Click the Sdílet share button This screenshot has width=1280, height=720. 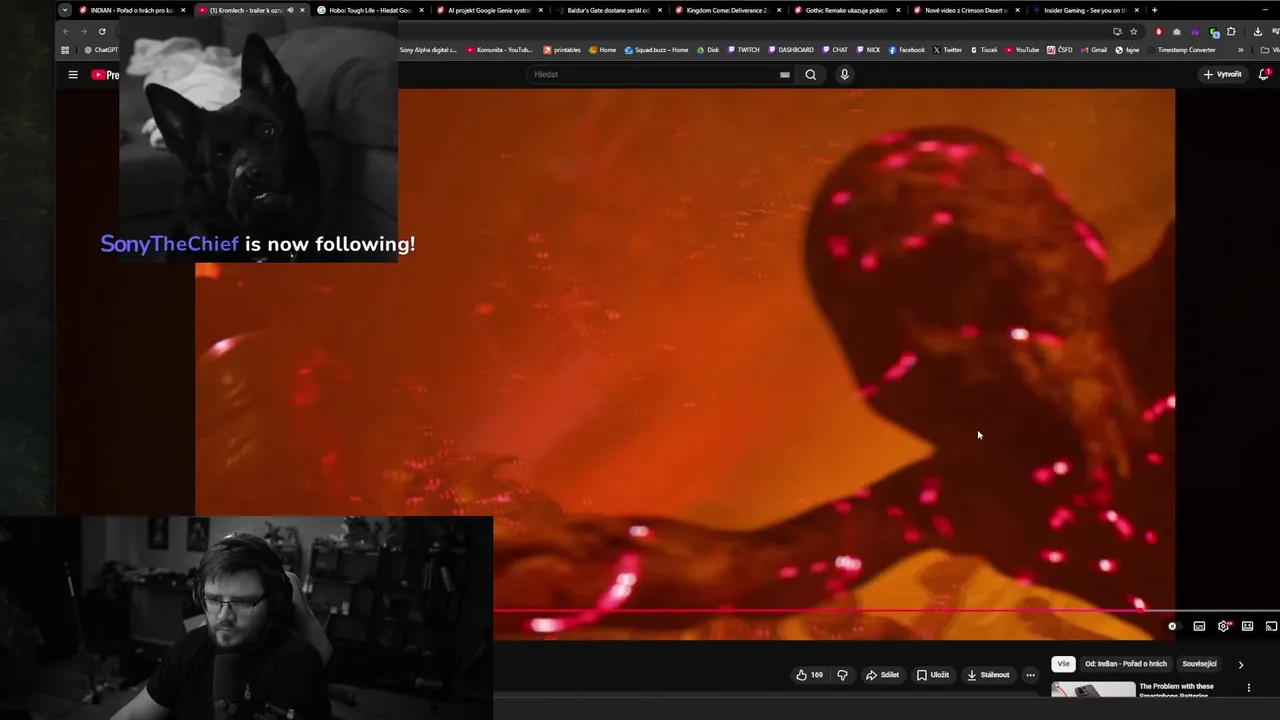click(882, 675)
